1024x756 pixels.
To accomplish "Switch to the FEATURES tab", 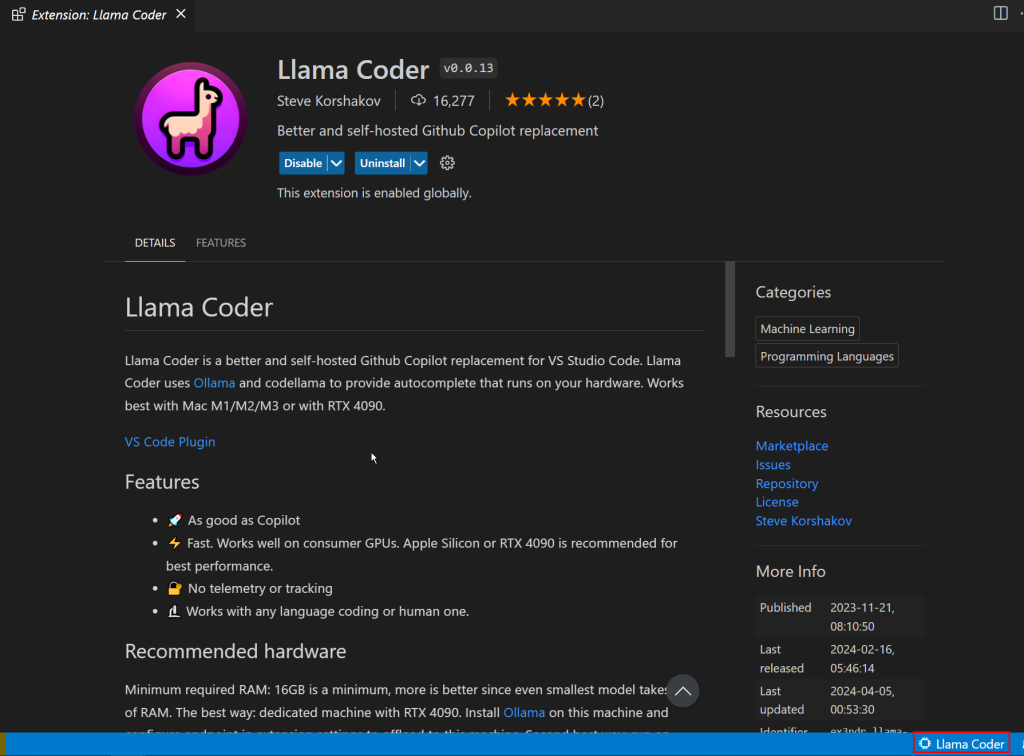I will click(x=221, y=243).
